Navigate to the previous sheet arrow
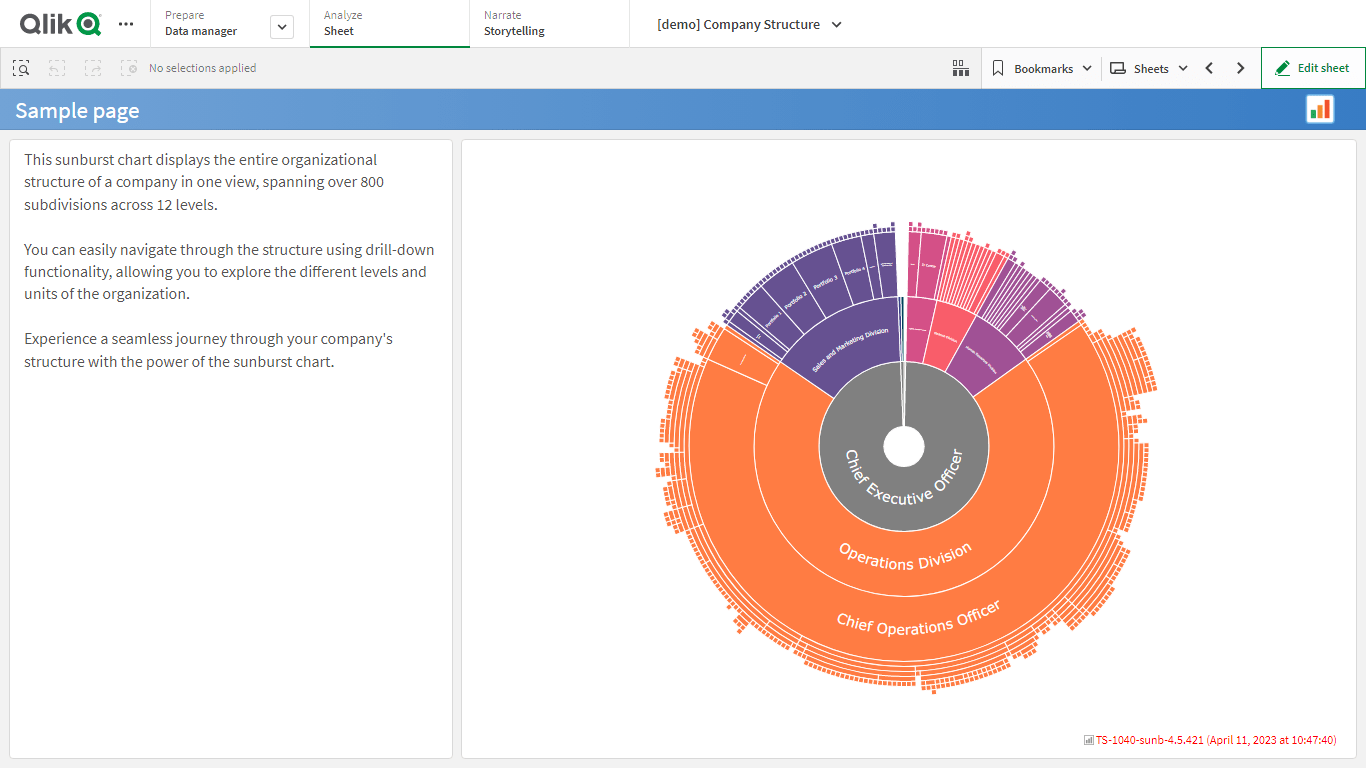1366x768 pixels. [x=1208, y=67]
